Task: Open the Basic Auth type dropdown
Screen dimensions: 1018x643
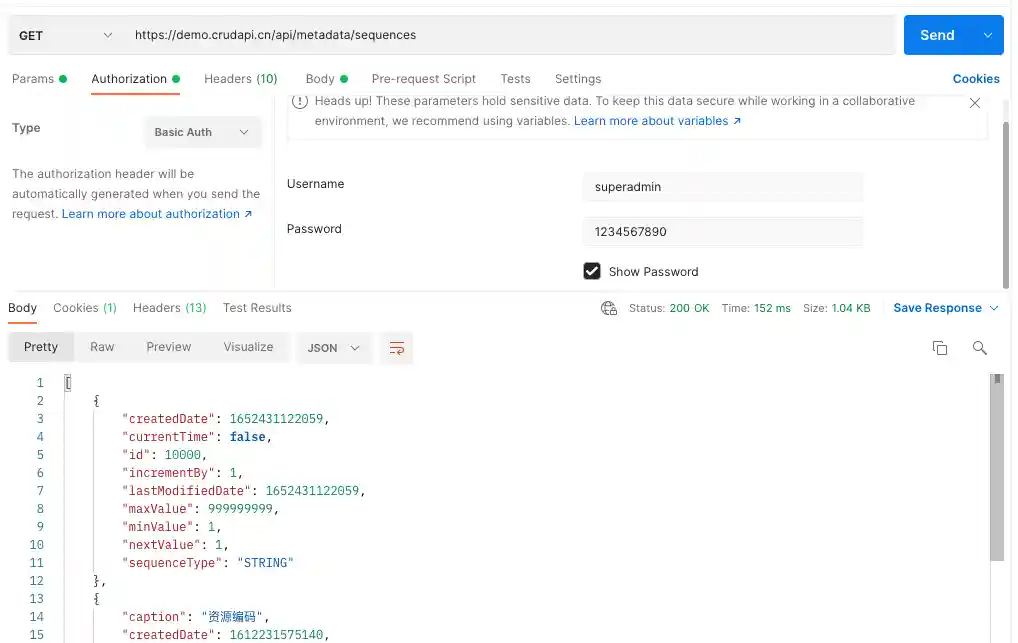Action: [x=203, y=131]
